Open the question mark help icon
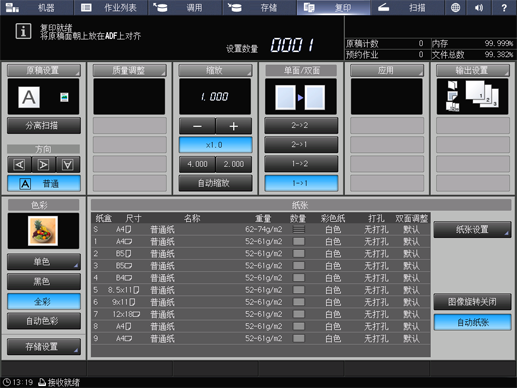 (504, 7)
